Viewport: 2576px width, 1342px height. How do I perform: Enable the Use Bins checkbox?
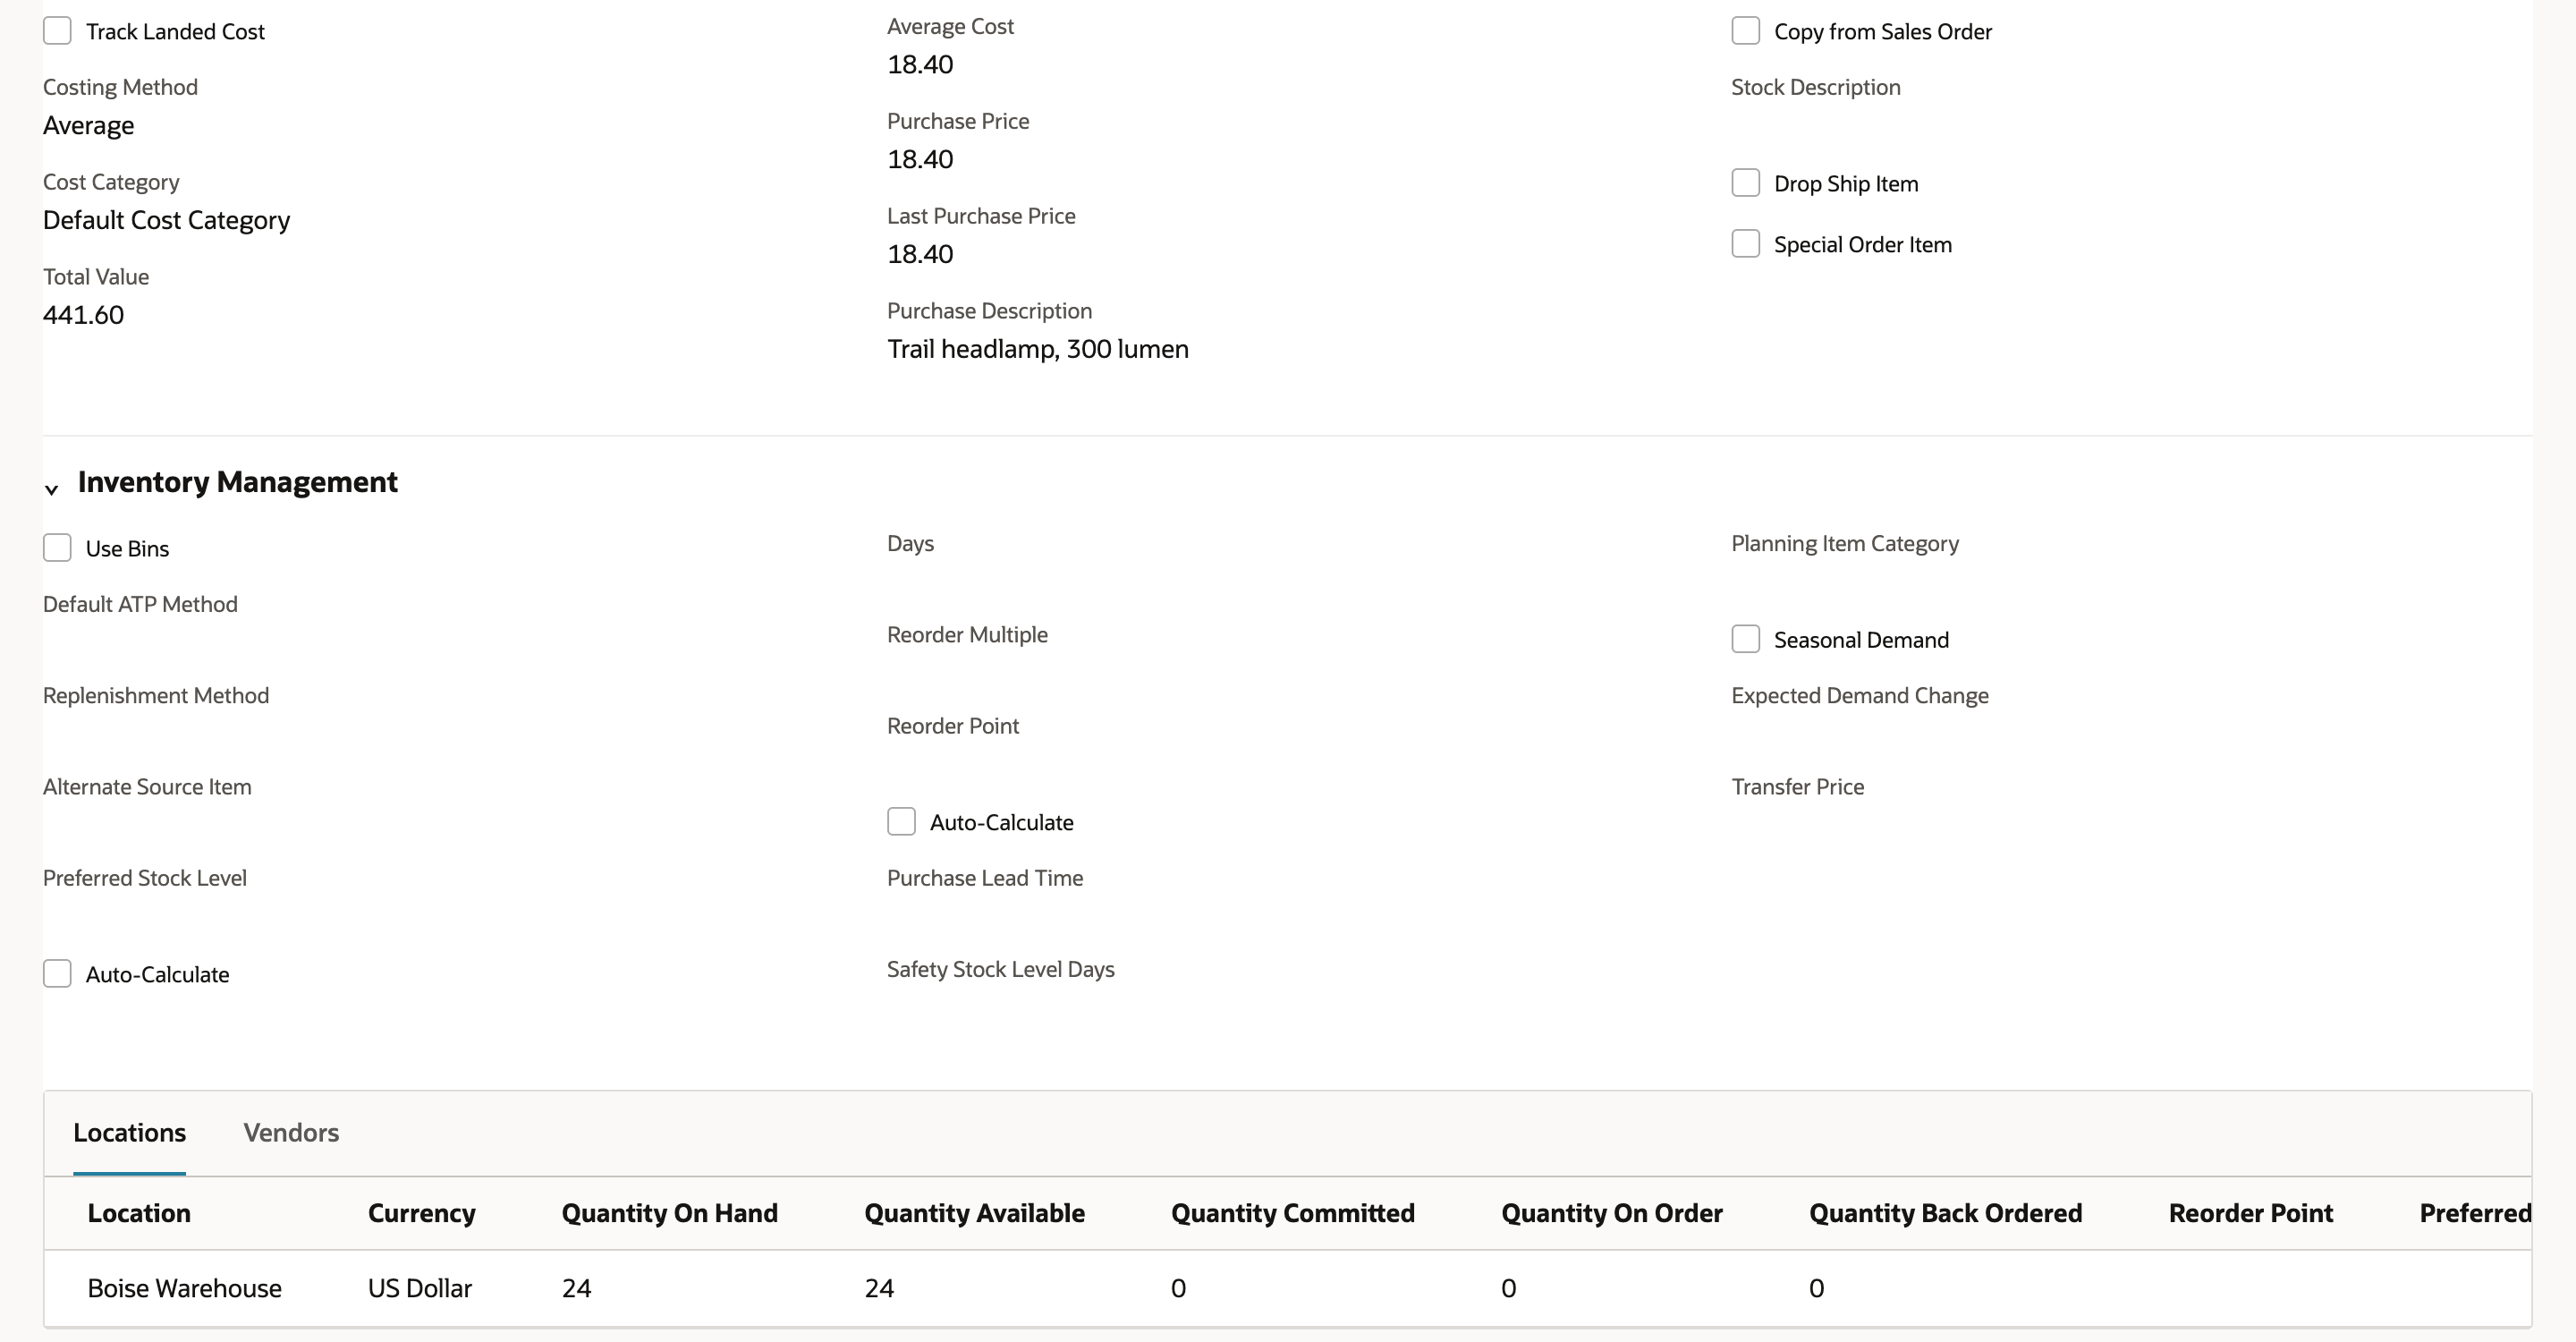[57, 548]
